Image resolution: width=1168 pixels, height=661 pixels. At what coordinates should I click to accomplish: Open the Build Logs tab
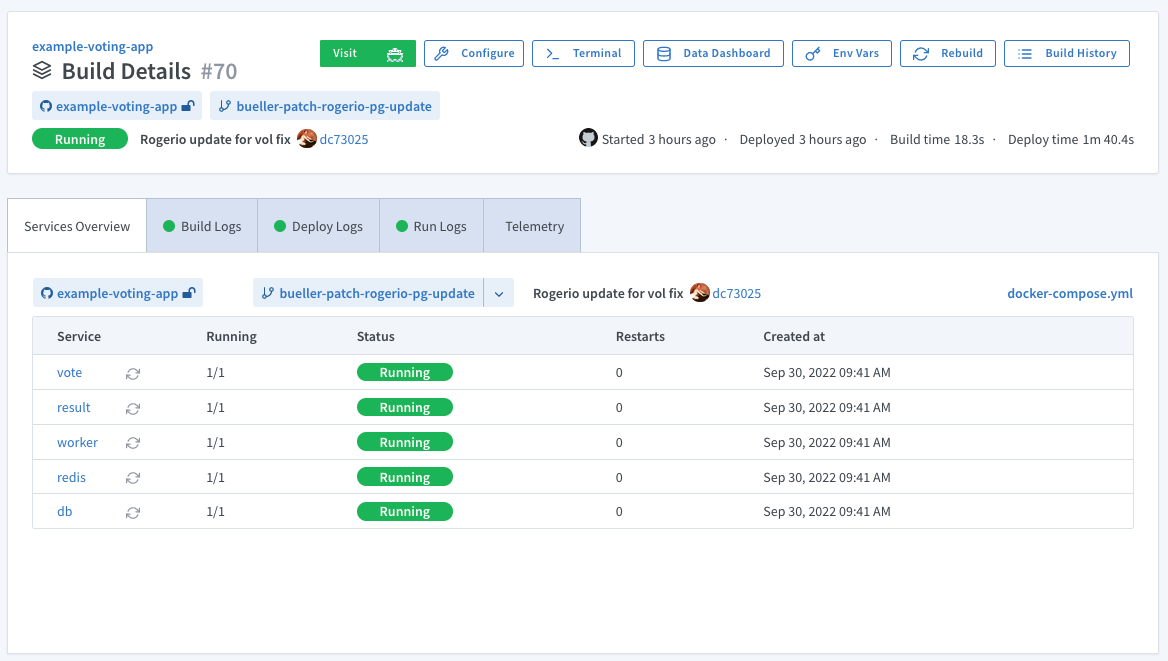pyautogui.click(x=202, y=226)
